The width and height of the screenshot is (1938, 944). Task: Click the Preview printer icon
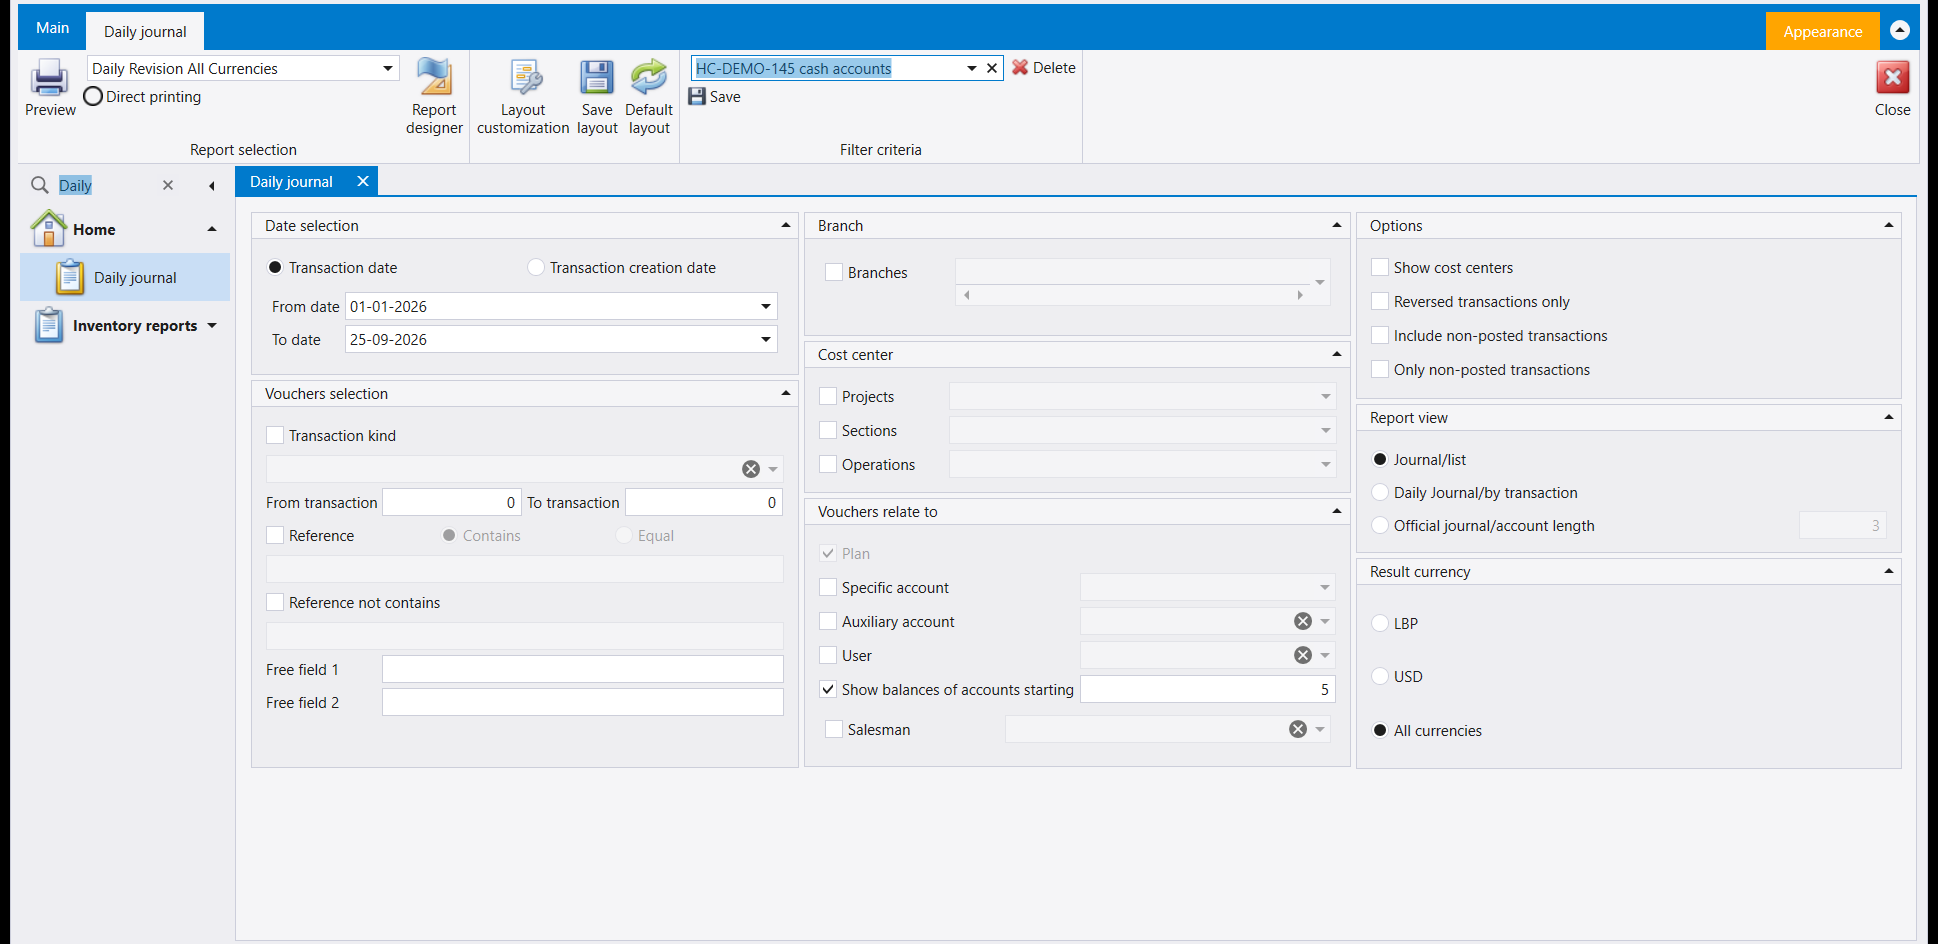[49, 78]
